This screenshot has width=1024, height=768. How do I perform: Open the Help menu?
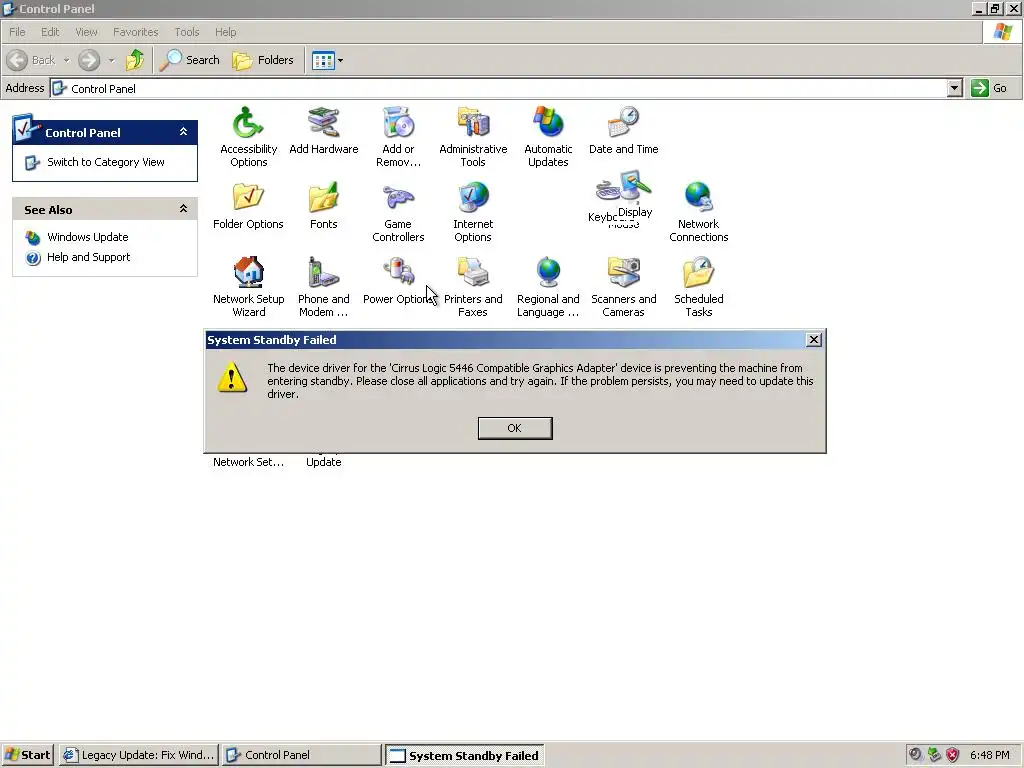[x=225, y=32]
